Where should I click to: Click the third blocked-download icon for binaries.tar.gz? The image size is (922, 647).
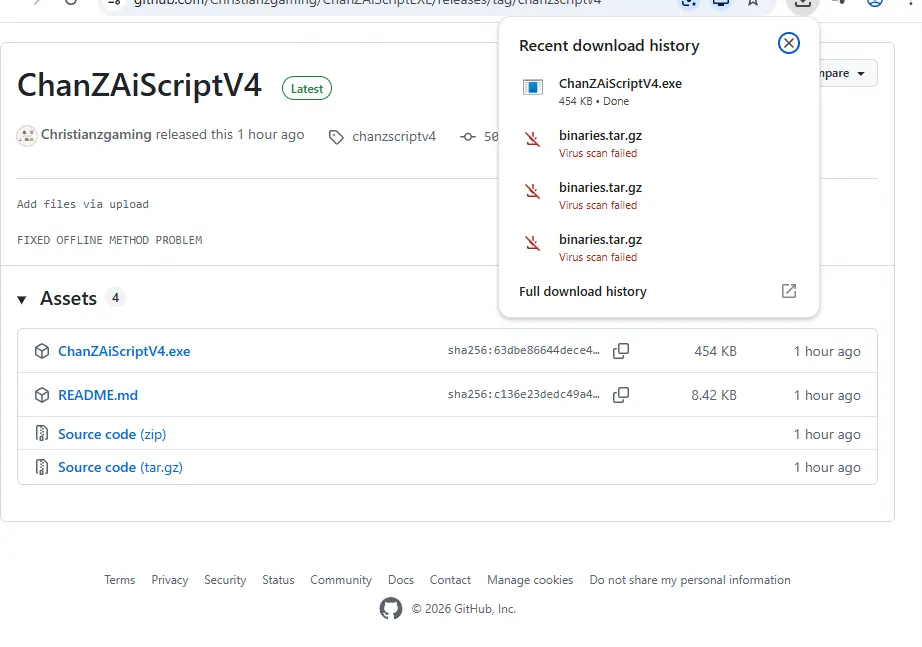coord(533,243)
